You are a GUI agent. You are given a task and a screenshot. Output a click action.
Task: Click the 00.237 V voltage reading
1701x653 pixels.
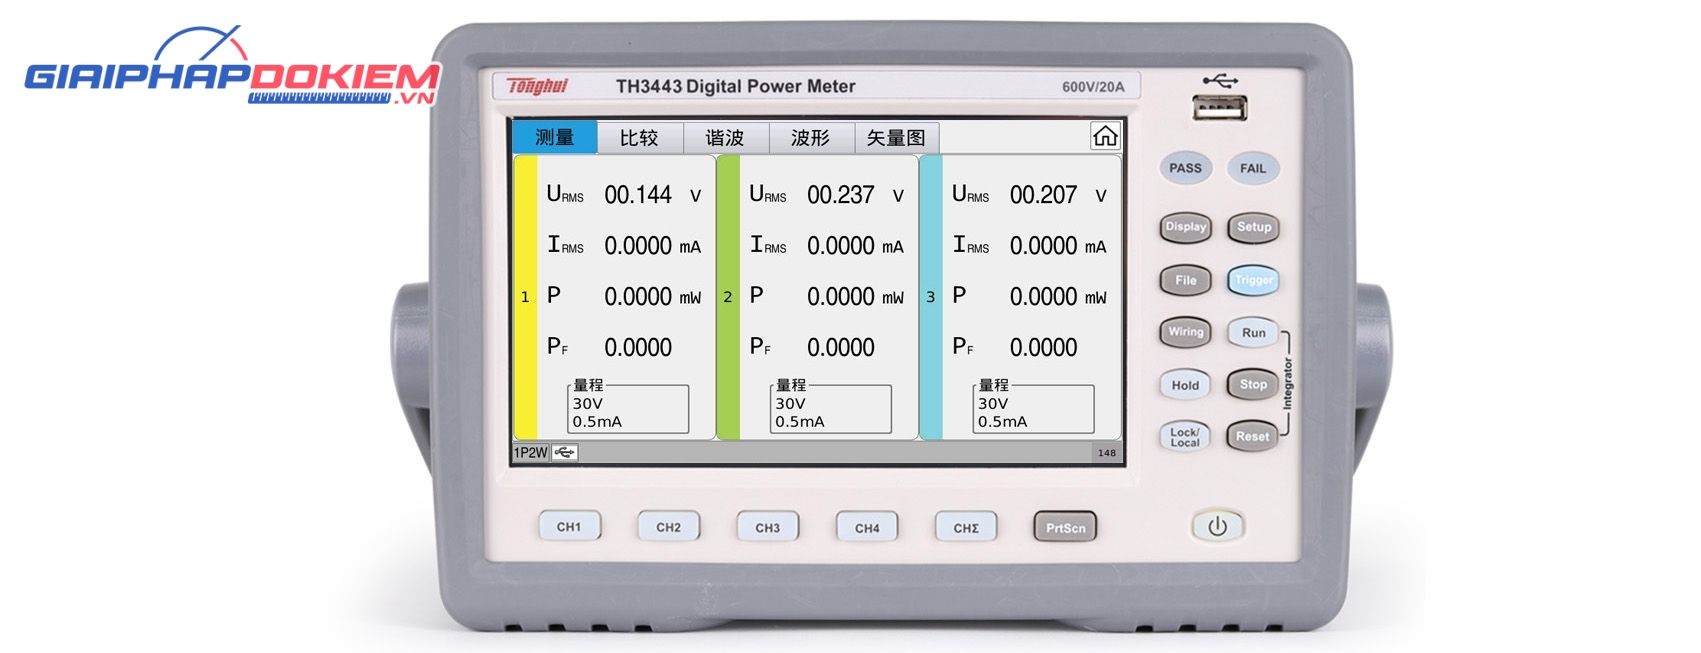click(856, 195)
